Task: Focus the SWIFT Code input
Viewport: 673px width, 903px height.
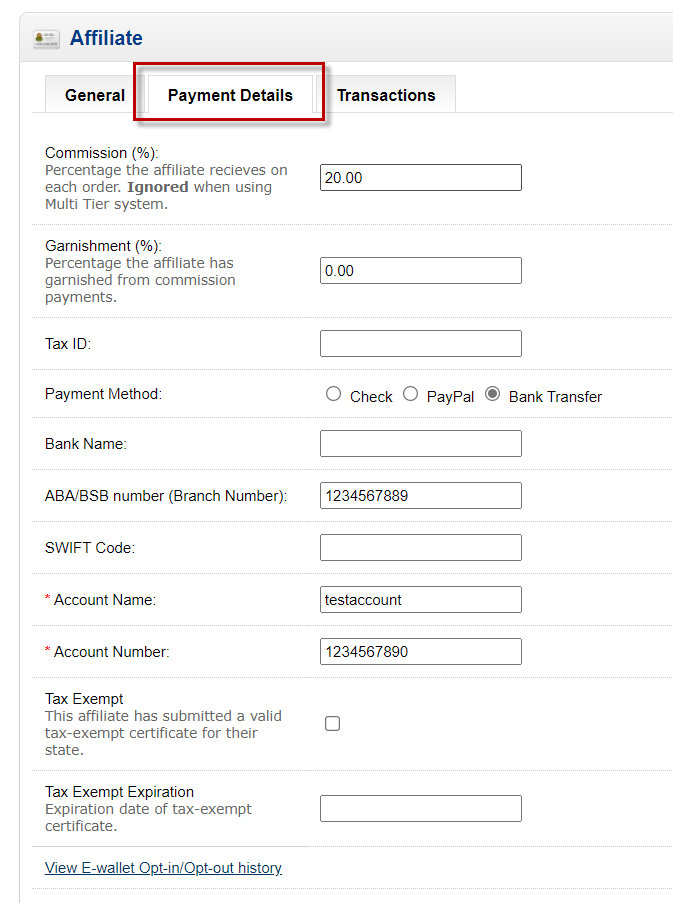Action: click(421, 548)
